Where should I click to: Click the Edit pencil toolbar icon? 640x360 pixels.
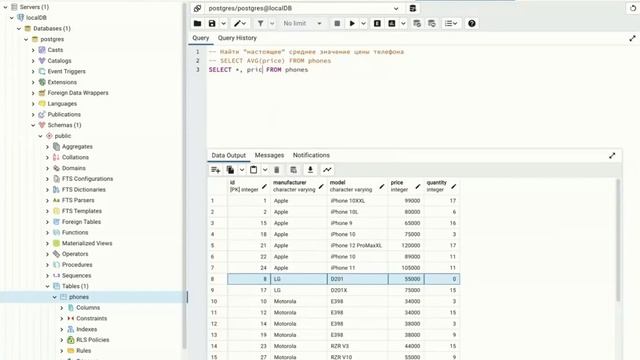click(238, 24)
